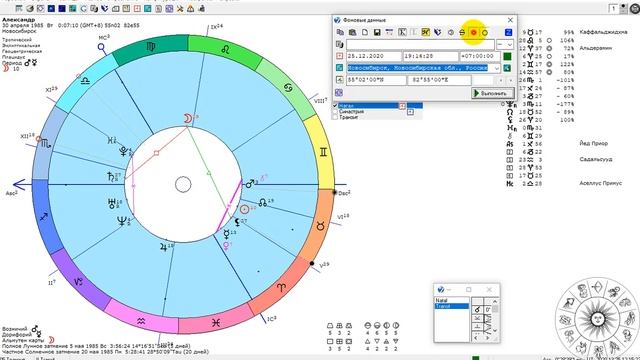Click the boxed K icon in dialog toolbar
The height and width of the screenshot is (360, 640).
pyautogui.click(x=402, y=32)
